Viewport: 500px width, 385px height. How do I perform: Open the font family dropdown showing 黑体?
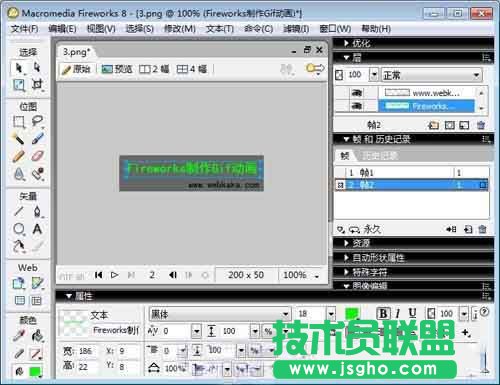coord(286,314)
